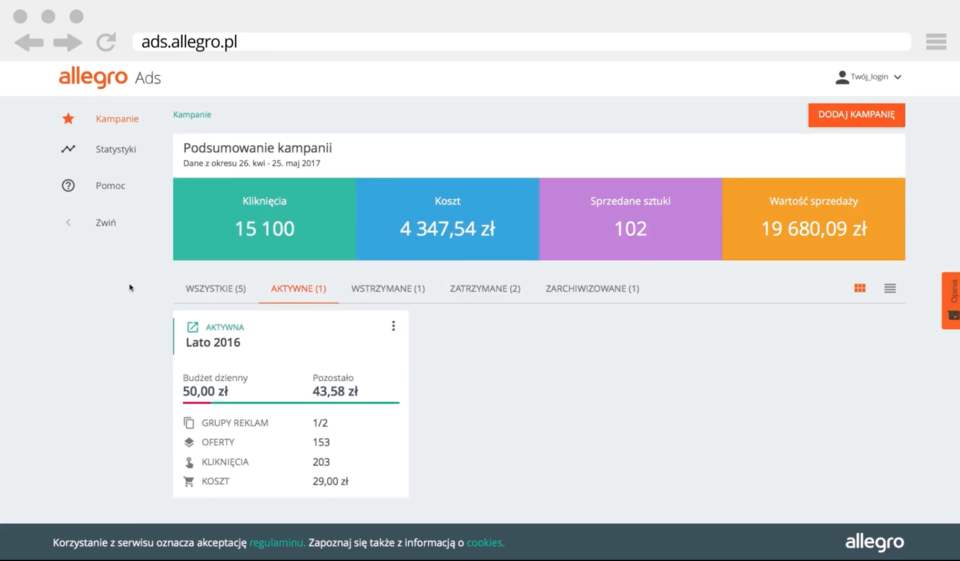The width and height of the screenshot is (960, 561).
Task: Click the user profile icon
Action: (842, 77)
